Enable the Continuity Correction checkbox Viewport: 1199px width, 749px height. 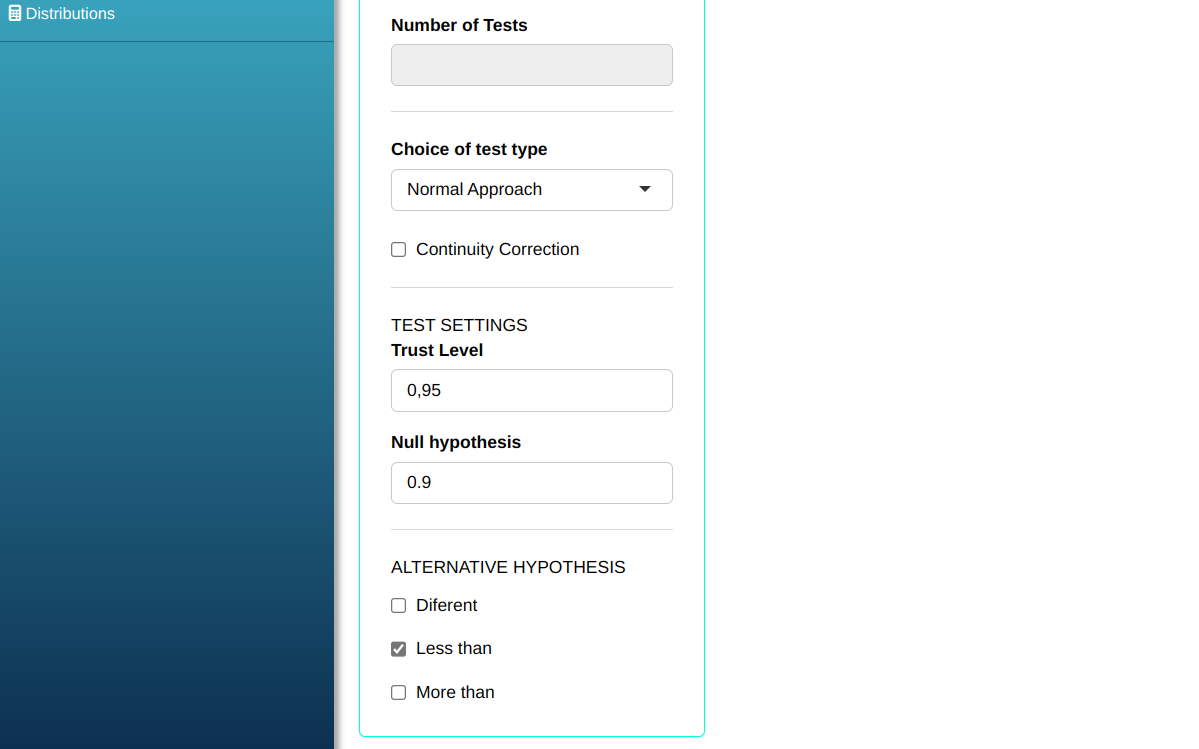[399, 250]
